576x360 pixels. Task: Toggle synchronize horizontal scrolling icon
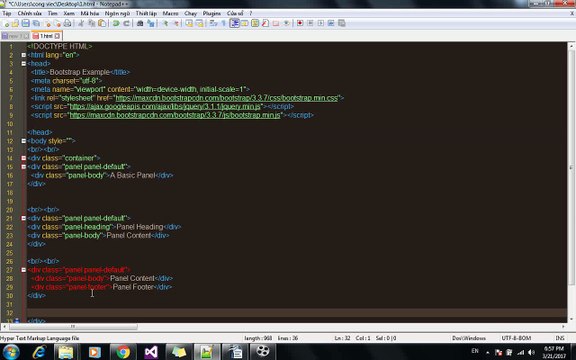[200, 24]
